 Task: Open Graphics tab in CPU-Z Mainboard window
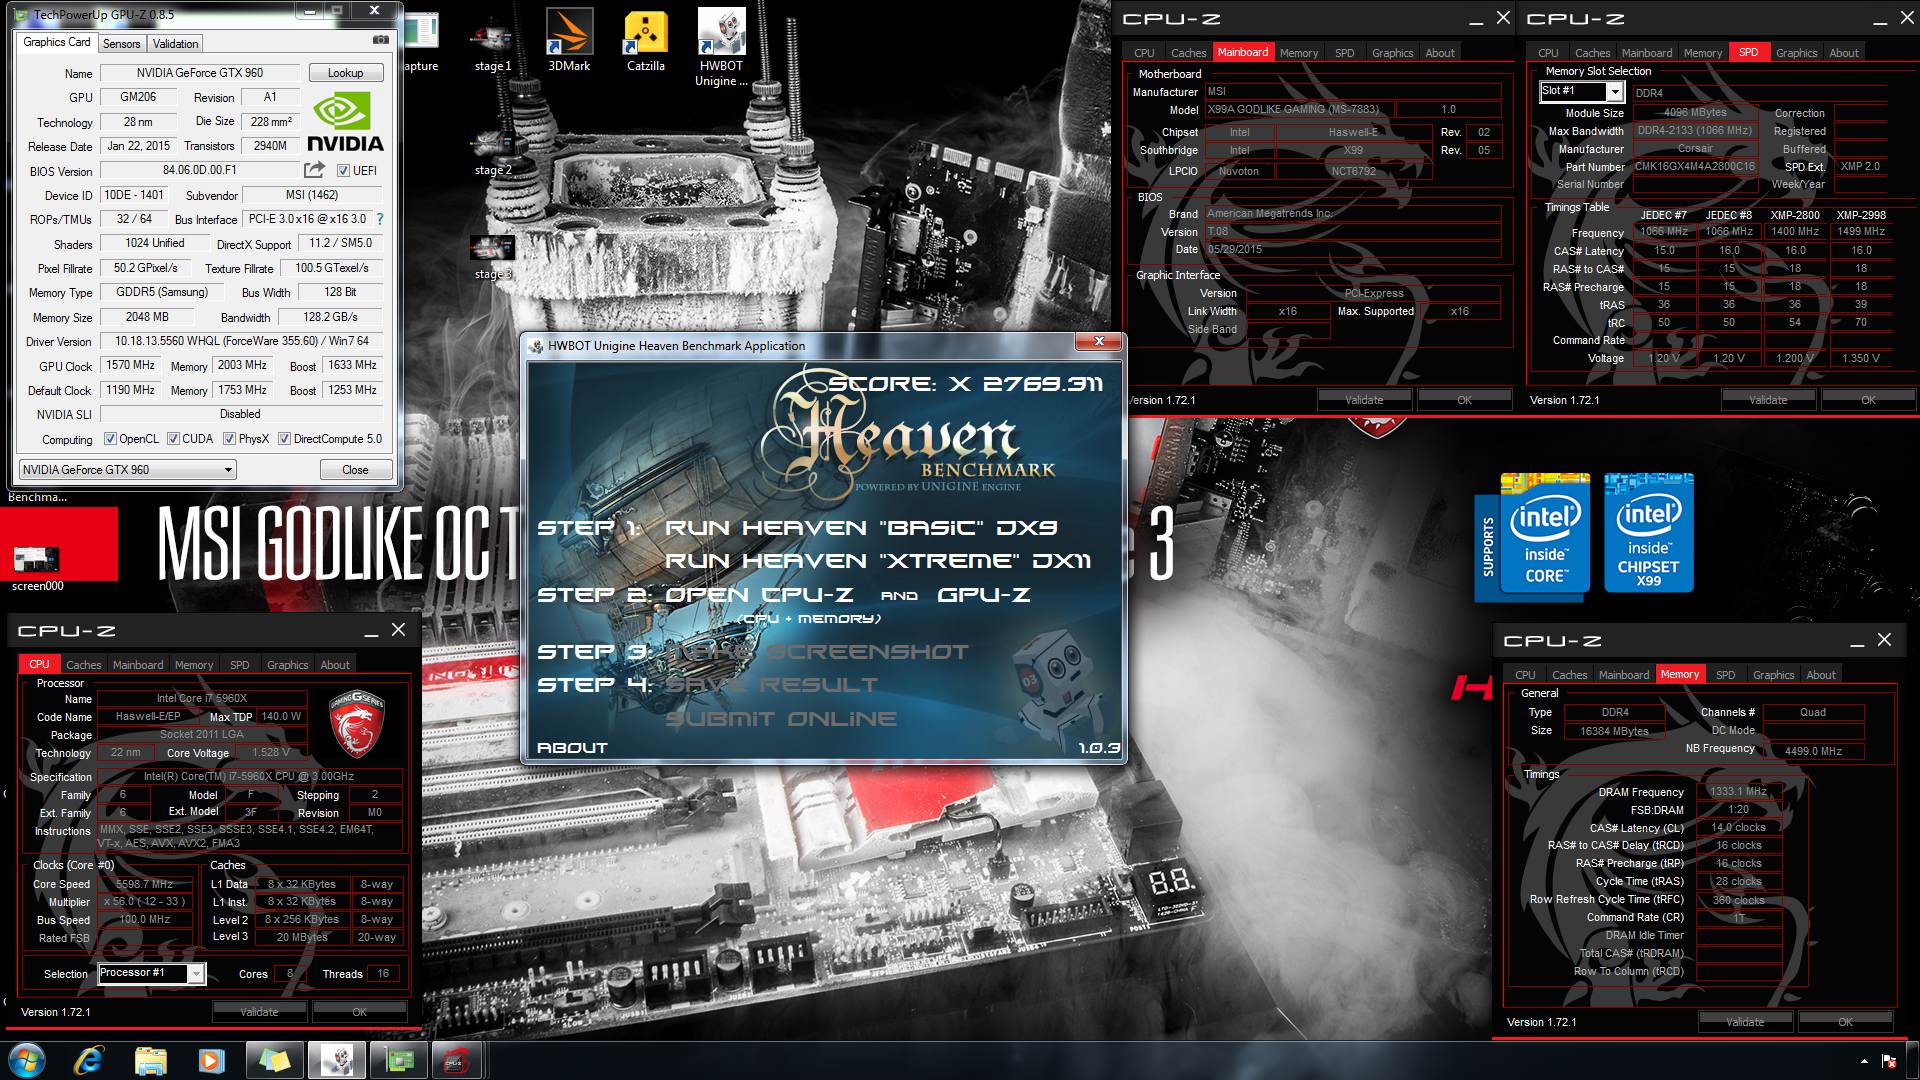[1392, 53]
